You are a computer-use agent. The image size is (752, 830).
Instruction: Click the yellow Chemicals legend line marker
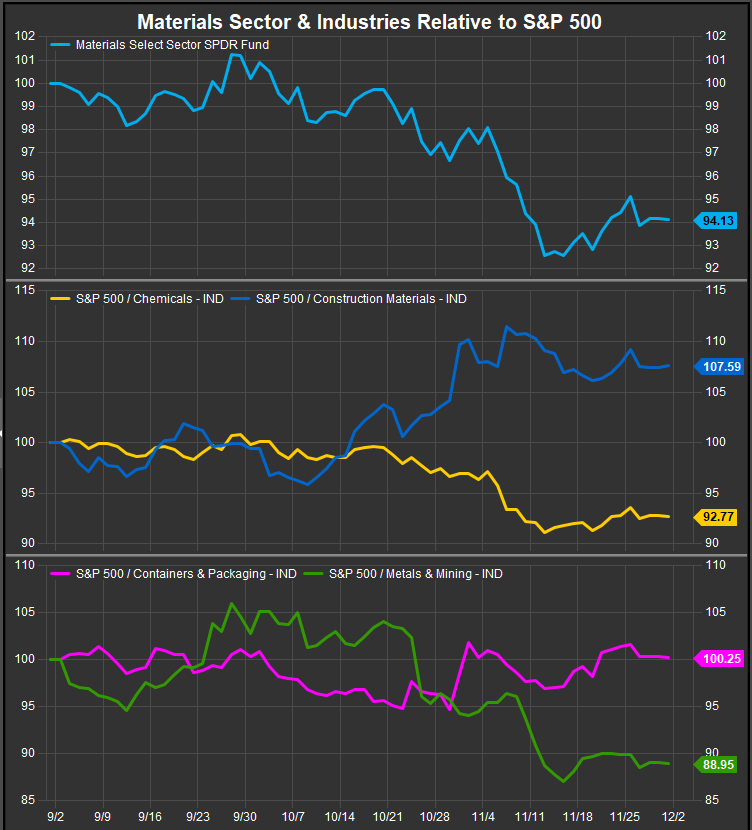pyautogui.click(x=60, y=299)
